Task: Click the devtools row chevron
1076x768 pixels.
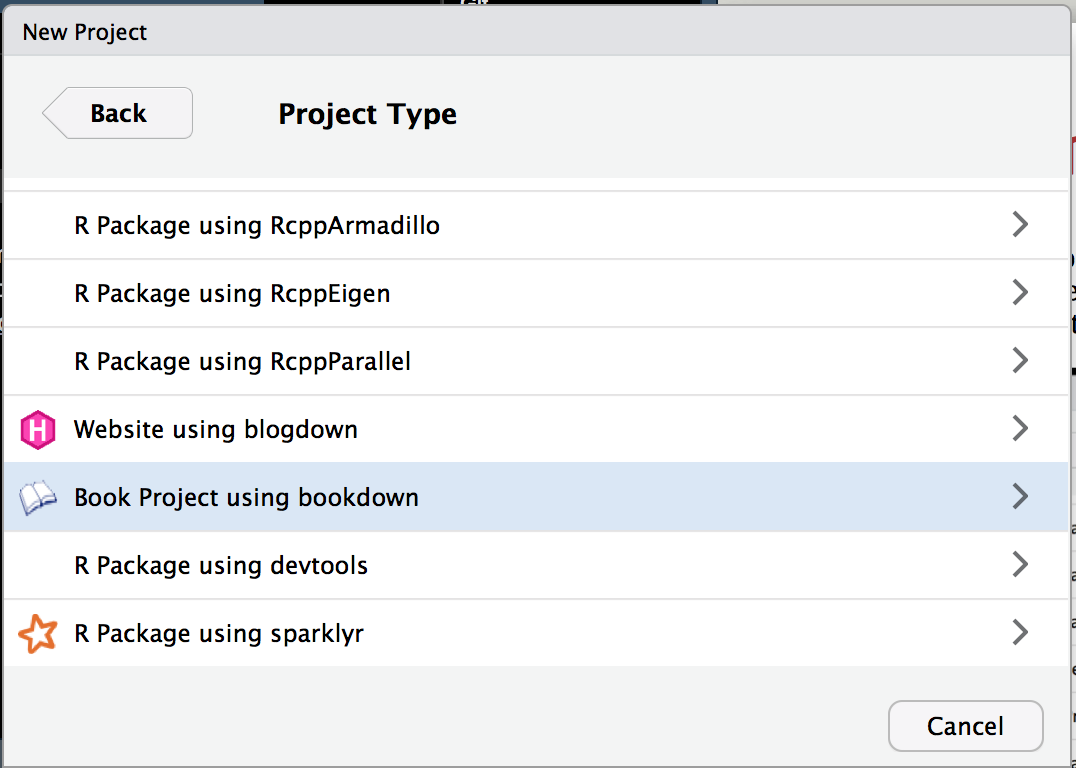Action: [x=1020, y=564]
